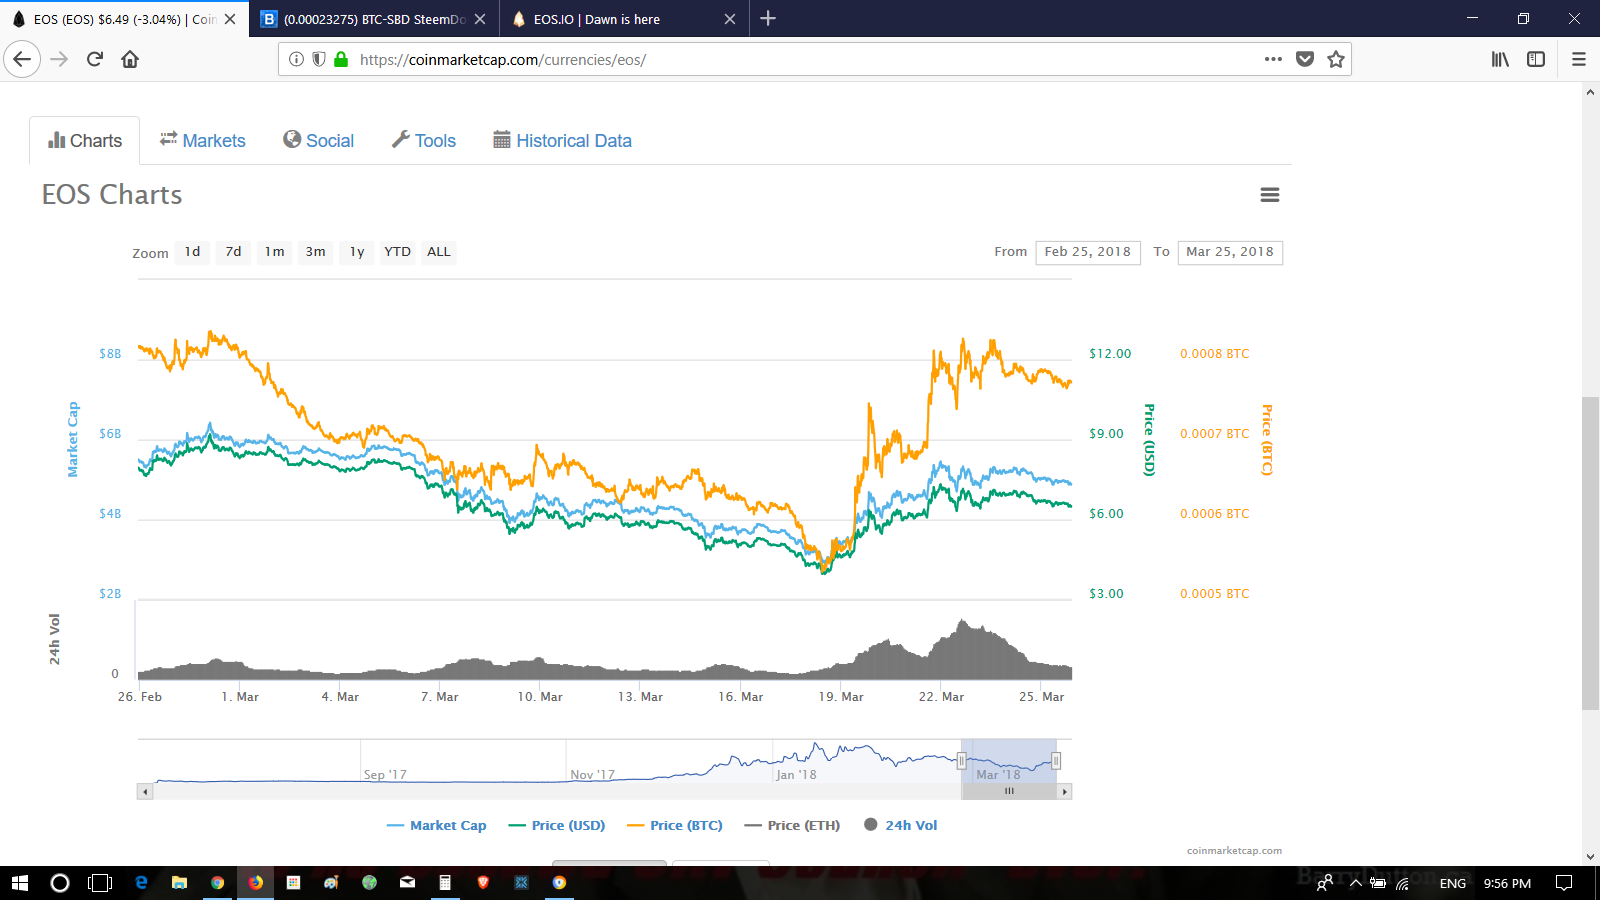Toggle the 24h Vol series in legend
This screenshot has height=900, width=1600.
point(901,825)
